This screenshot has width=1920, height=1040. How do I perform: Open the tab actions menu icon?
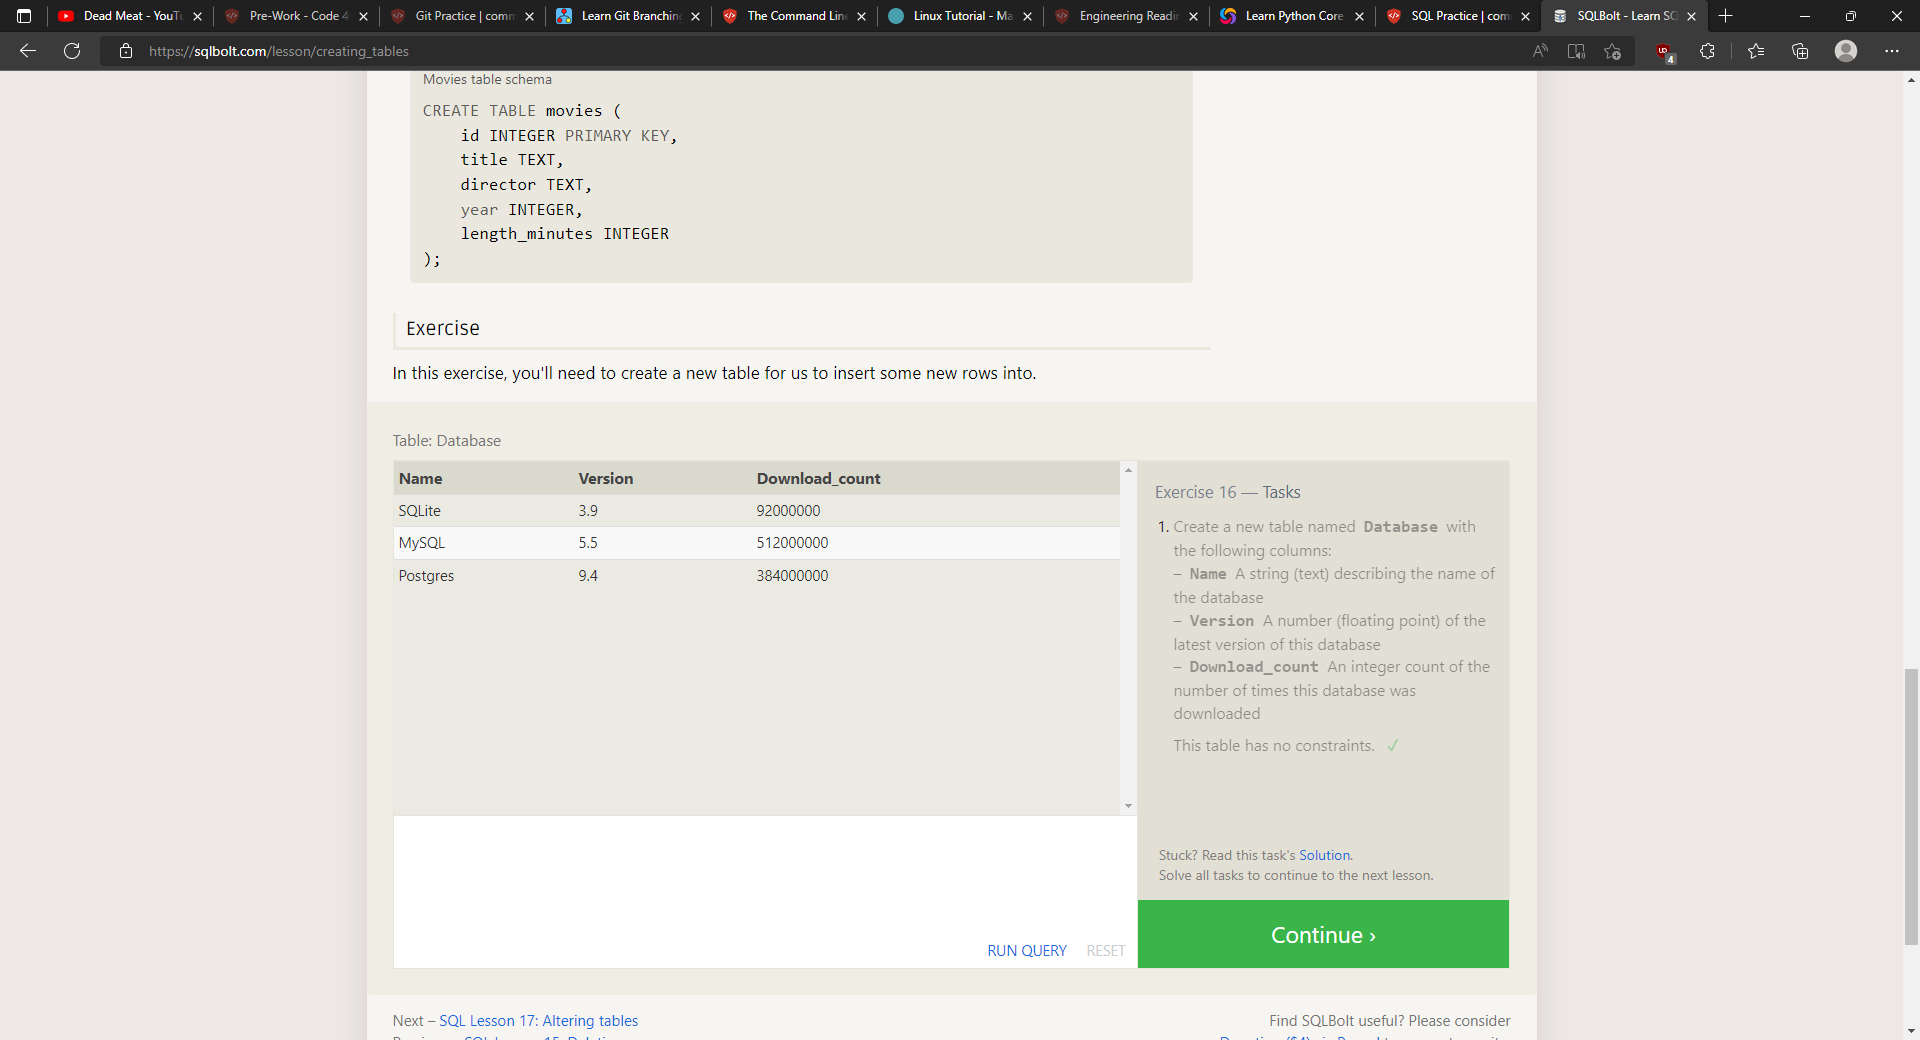point(24,16)
